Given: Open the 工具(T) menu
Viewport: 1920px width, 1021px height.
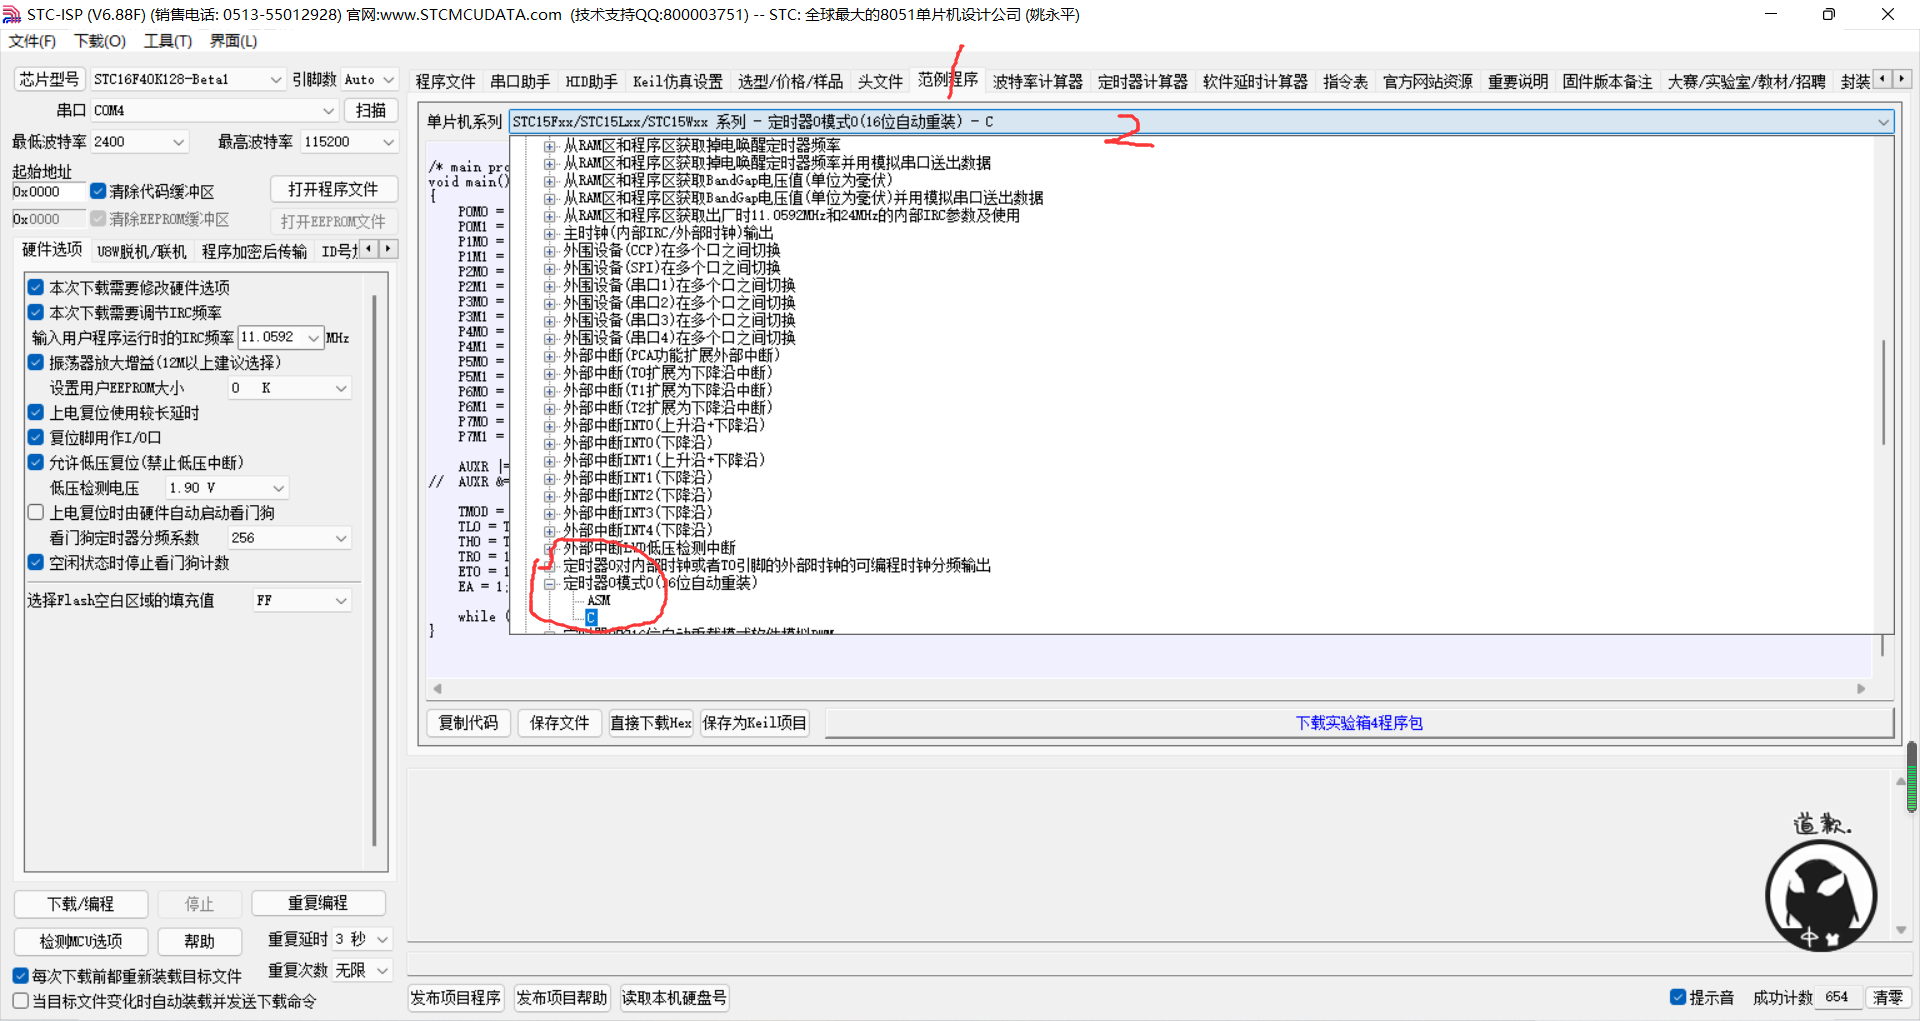Looking at the screenshot, I should 167,41.
